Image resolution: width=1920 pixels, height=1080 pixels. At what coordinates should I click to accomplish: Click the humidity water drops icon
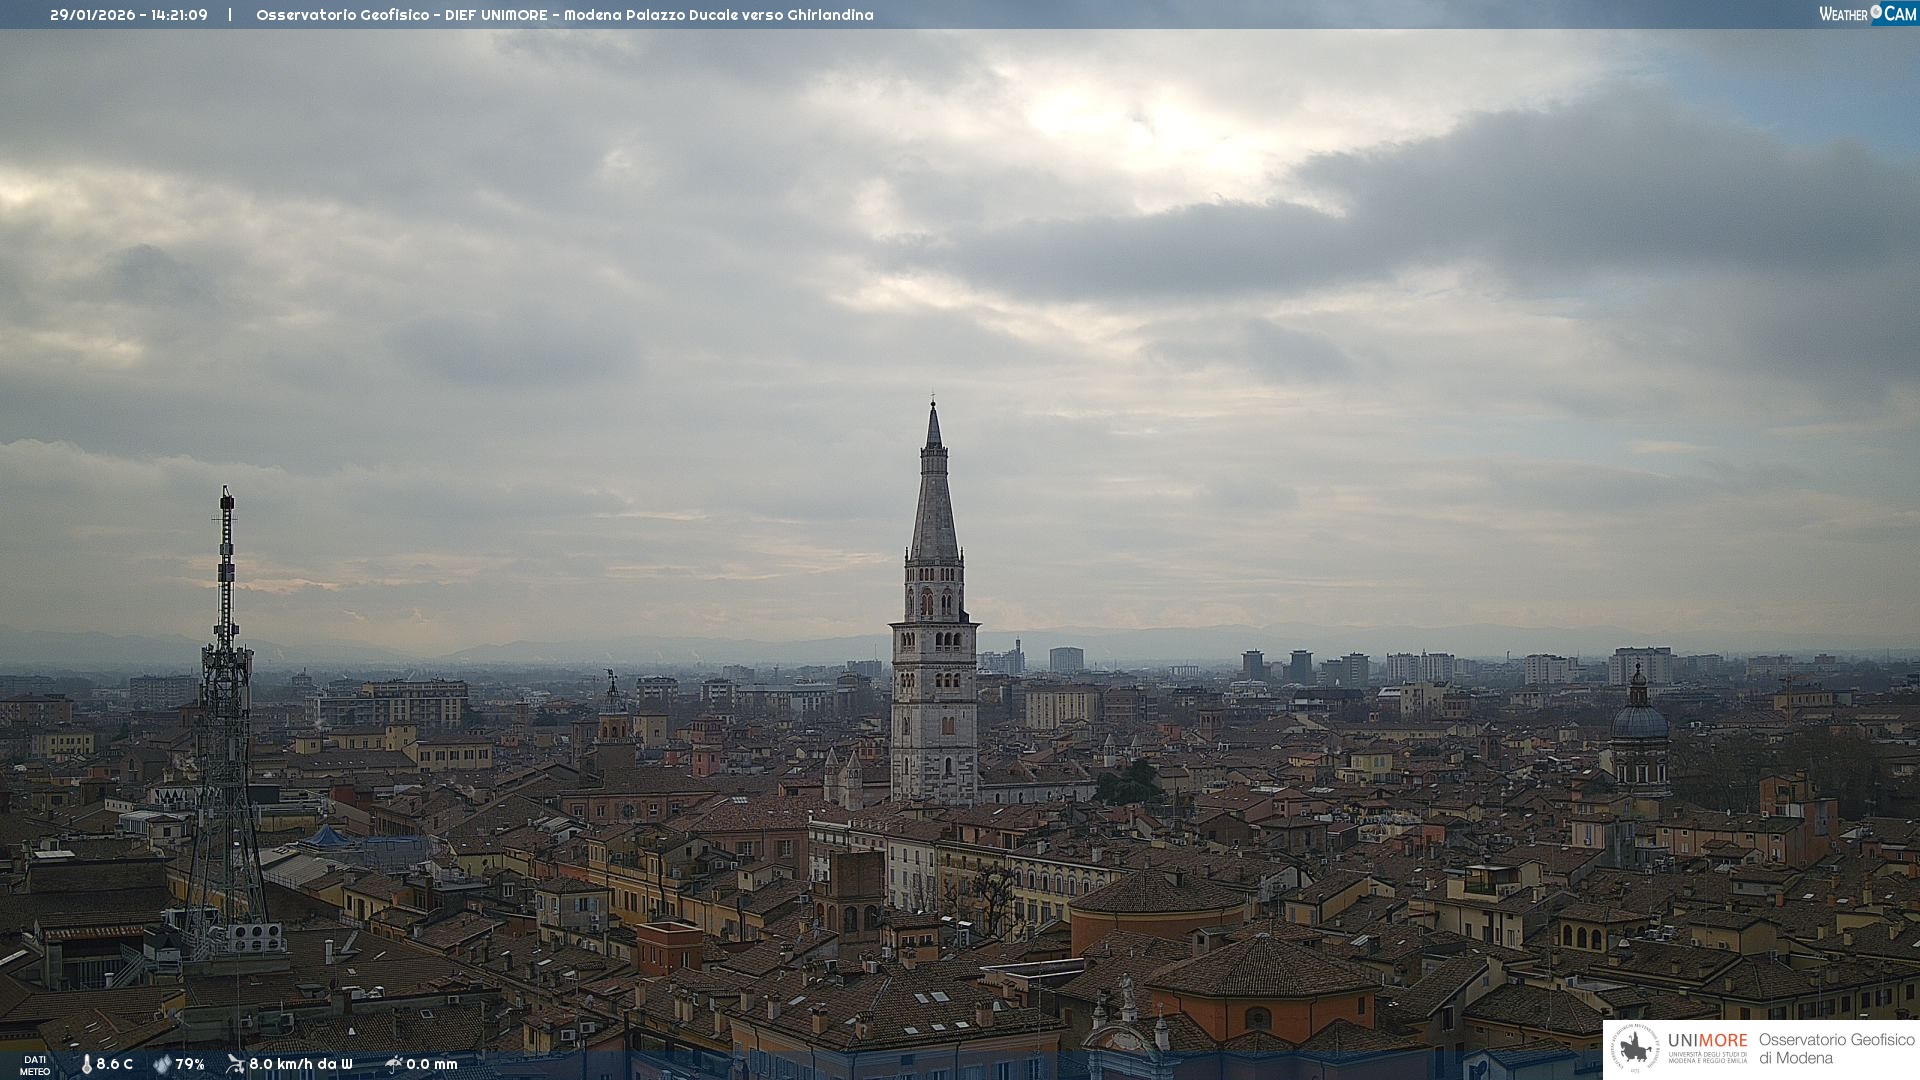coord(162,1065)
